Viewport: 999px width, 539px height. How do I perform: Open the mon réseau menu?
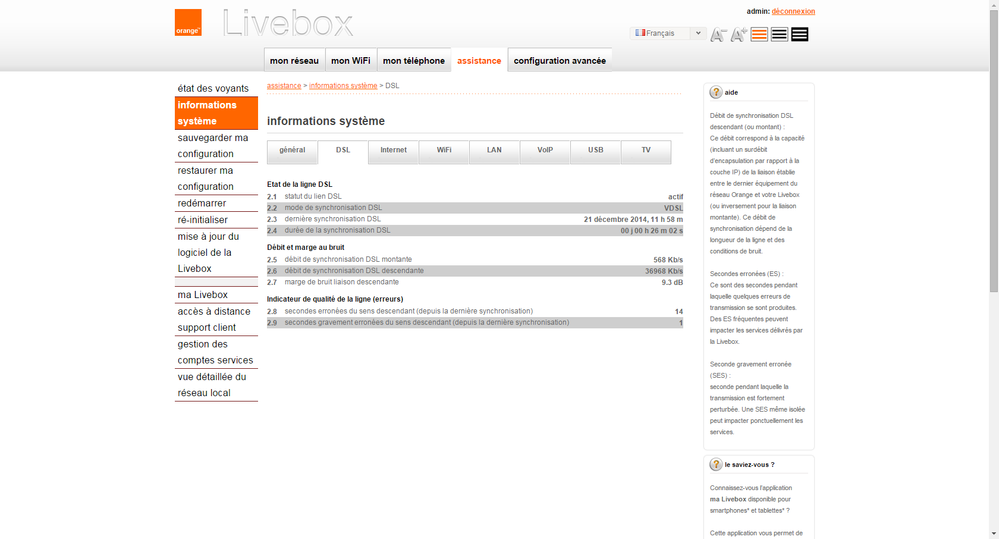tap(294, 61)
